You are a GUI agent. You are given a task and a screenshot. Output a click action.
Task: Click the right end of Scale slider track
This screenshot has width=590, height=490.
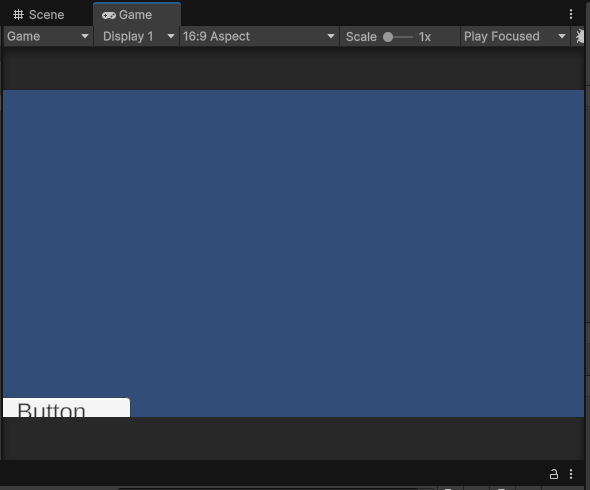(411, 37)
